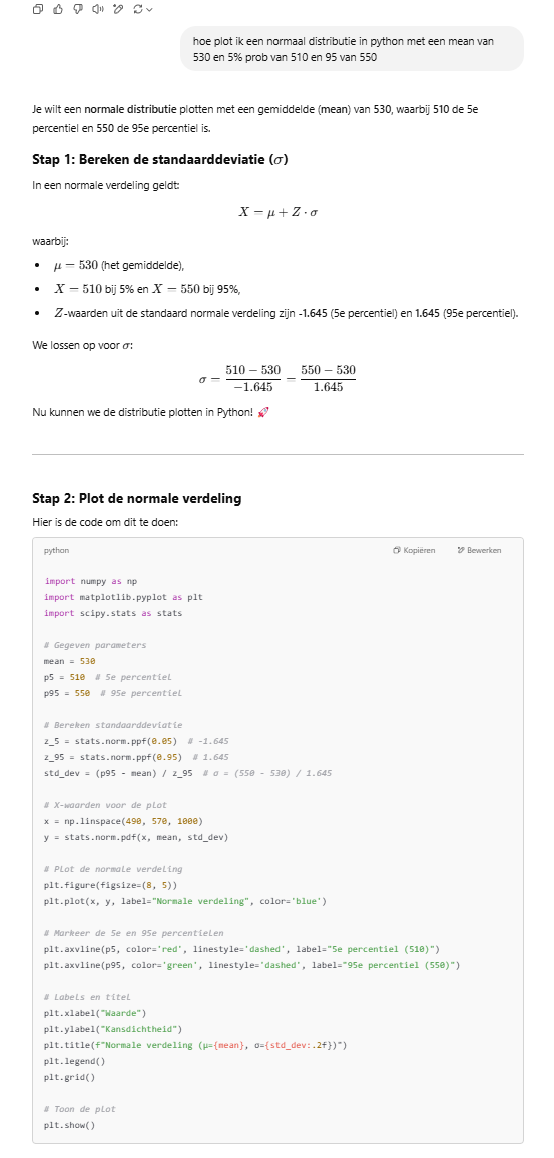The image size is (554, 1158).
Task: Click Bewerken on the python code block
Action: 479,550
